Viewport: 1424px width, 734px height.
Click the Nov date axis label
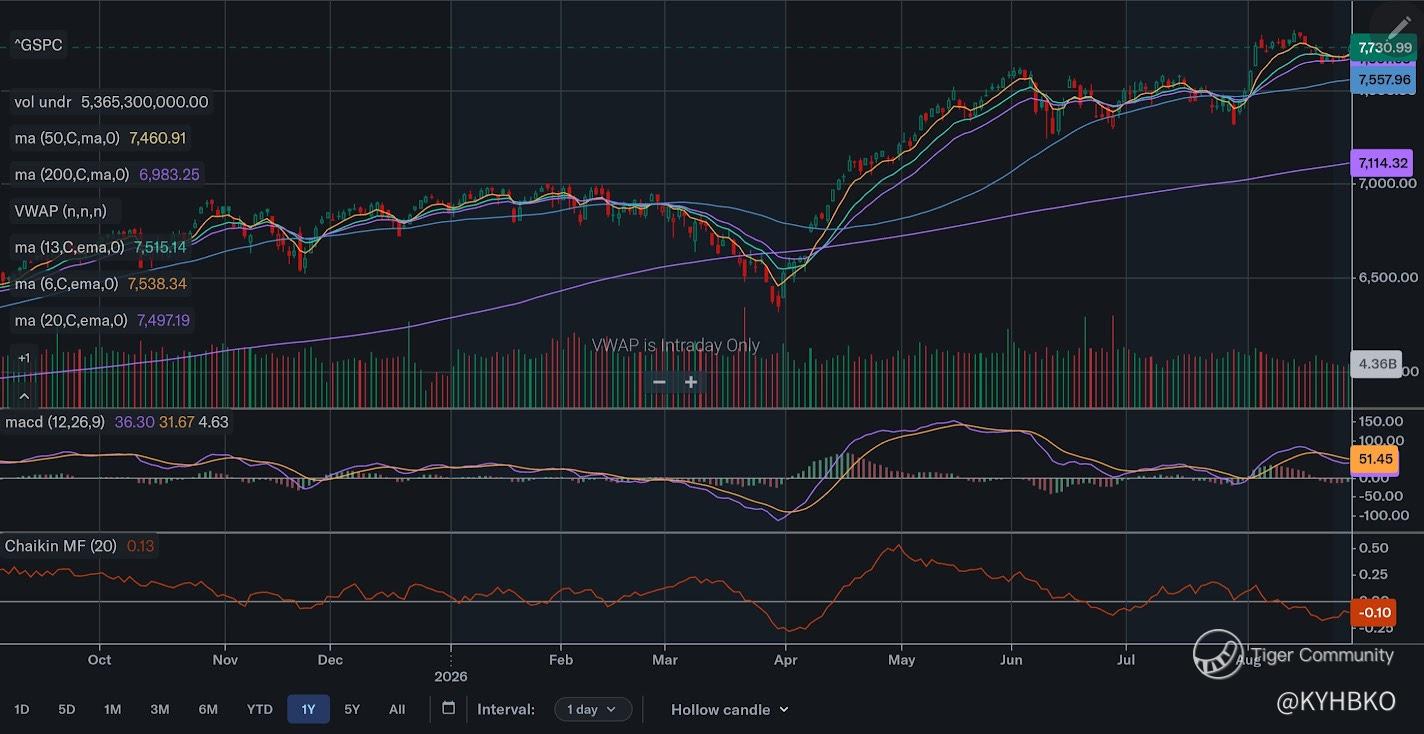(225, 660)
